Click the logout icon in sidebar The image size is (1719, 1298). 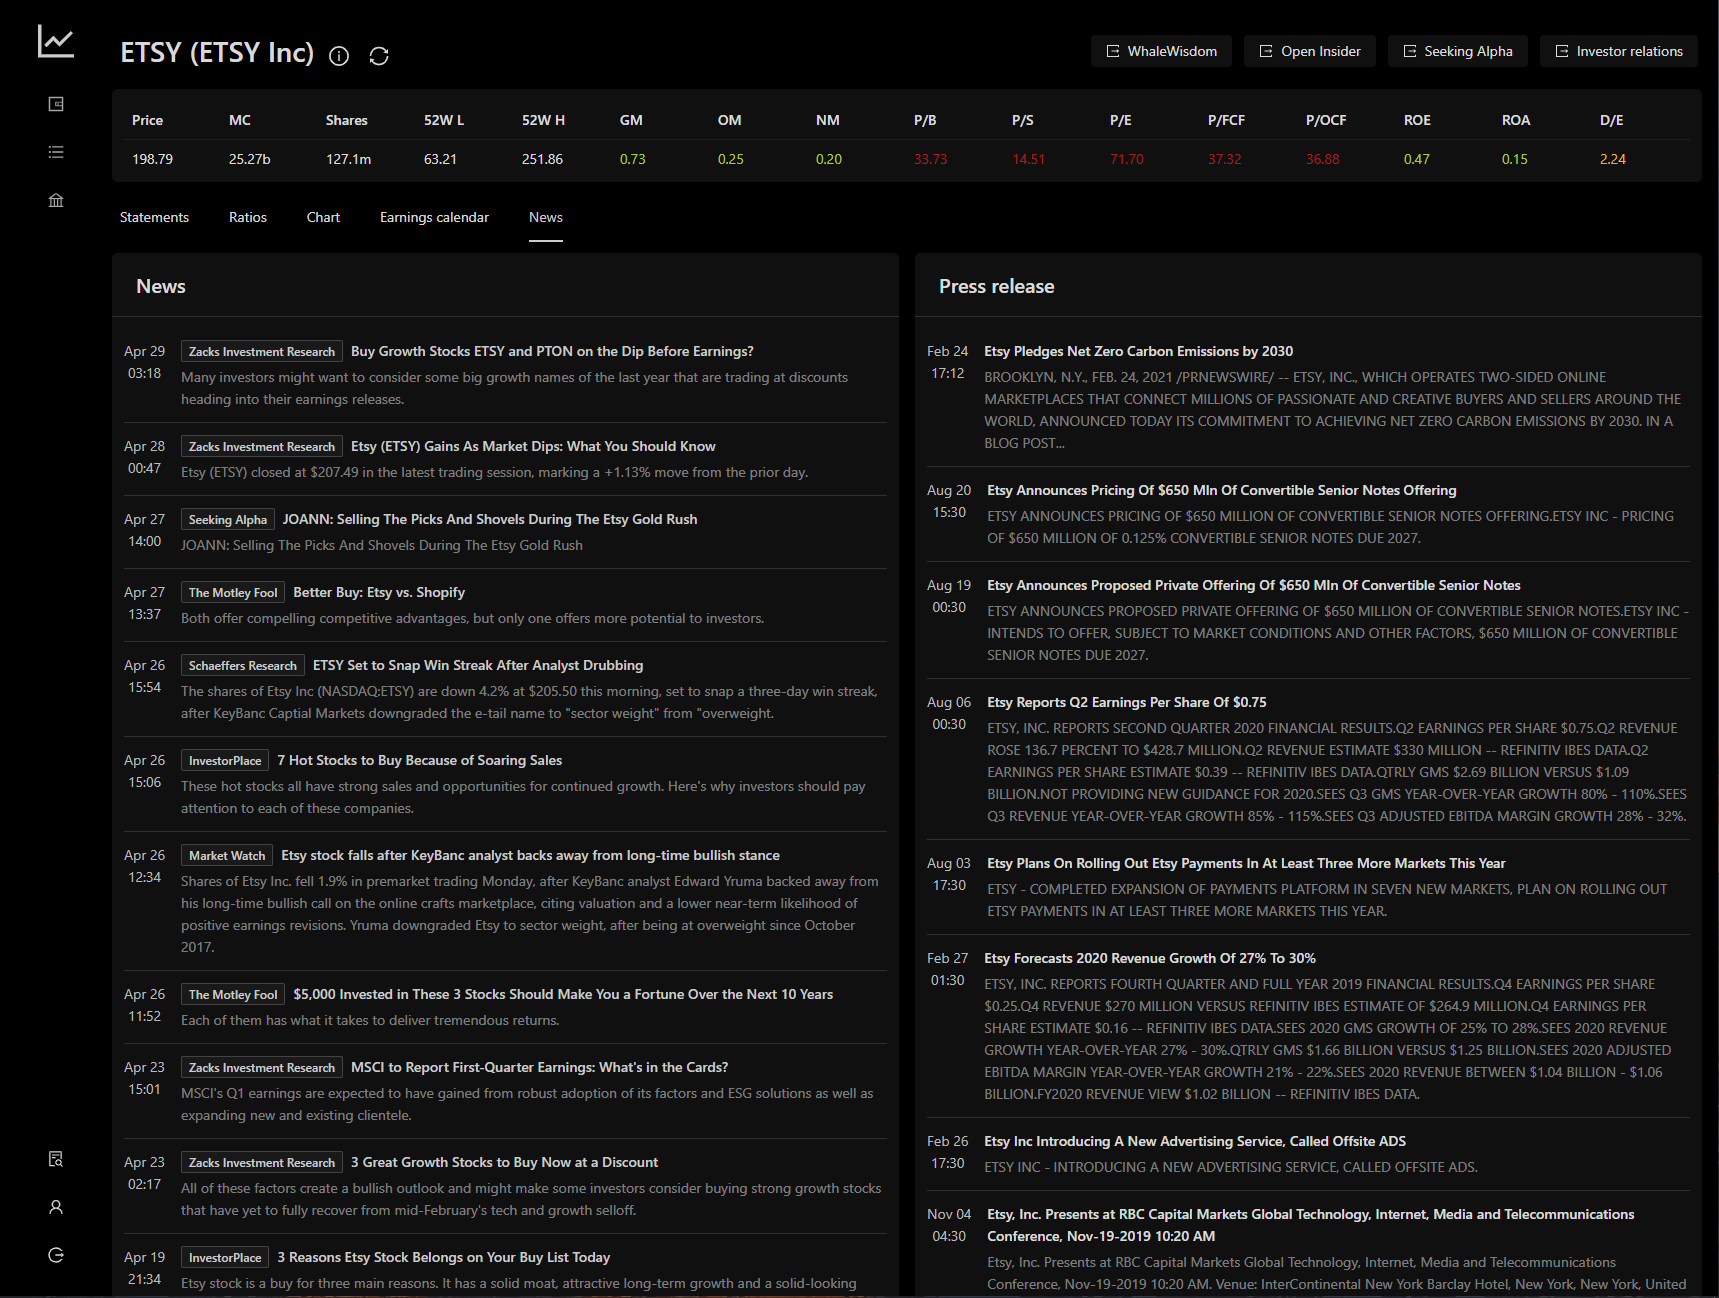click(x=56, y=1255)
